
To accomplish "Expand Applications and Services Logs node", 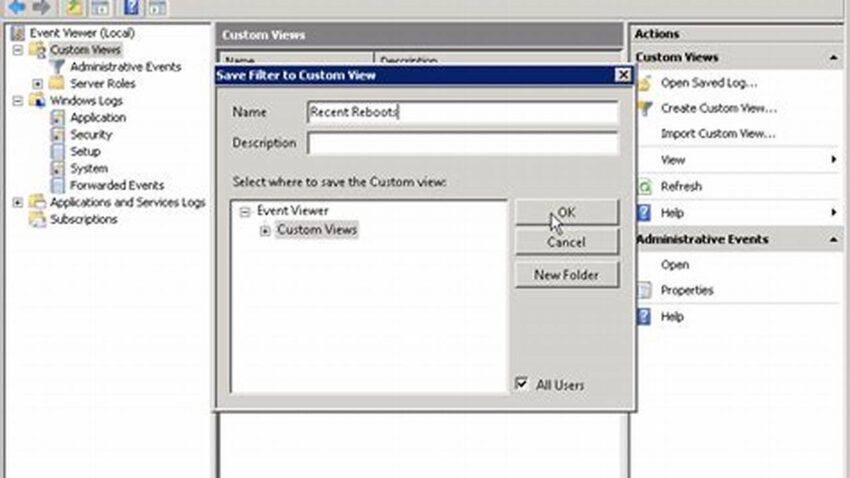I will click(x=18, y=202).
